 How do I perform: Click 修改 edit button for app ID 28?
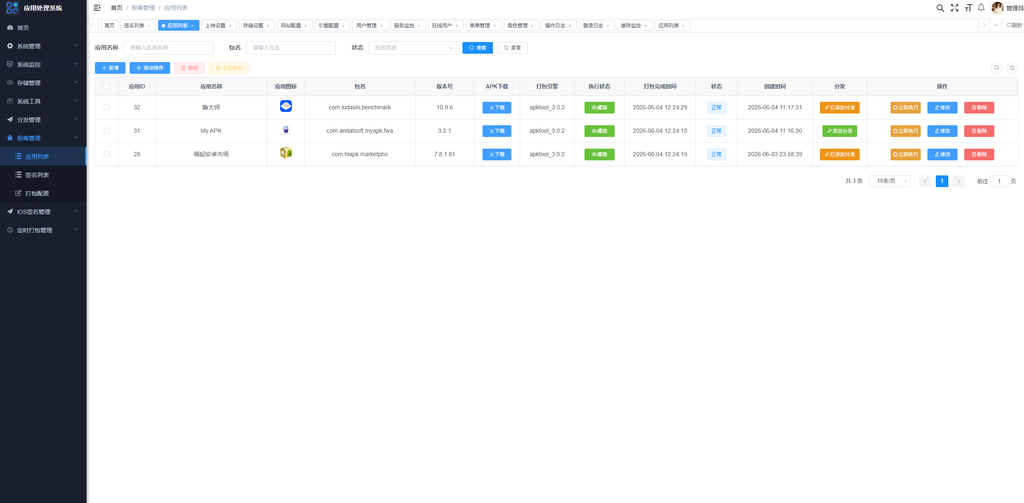coord(942,154)
